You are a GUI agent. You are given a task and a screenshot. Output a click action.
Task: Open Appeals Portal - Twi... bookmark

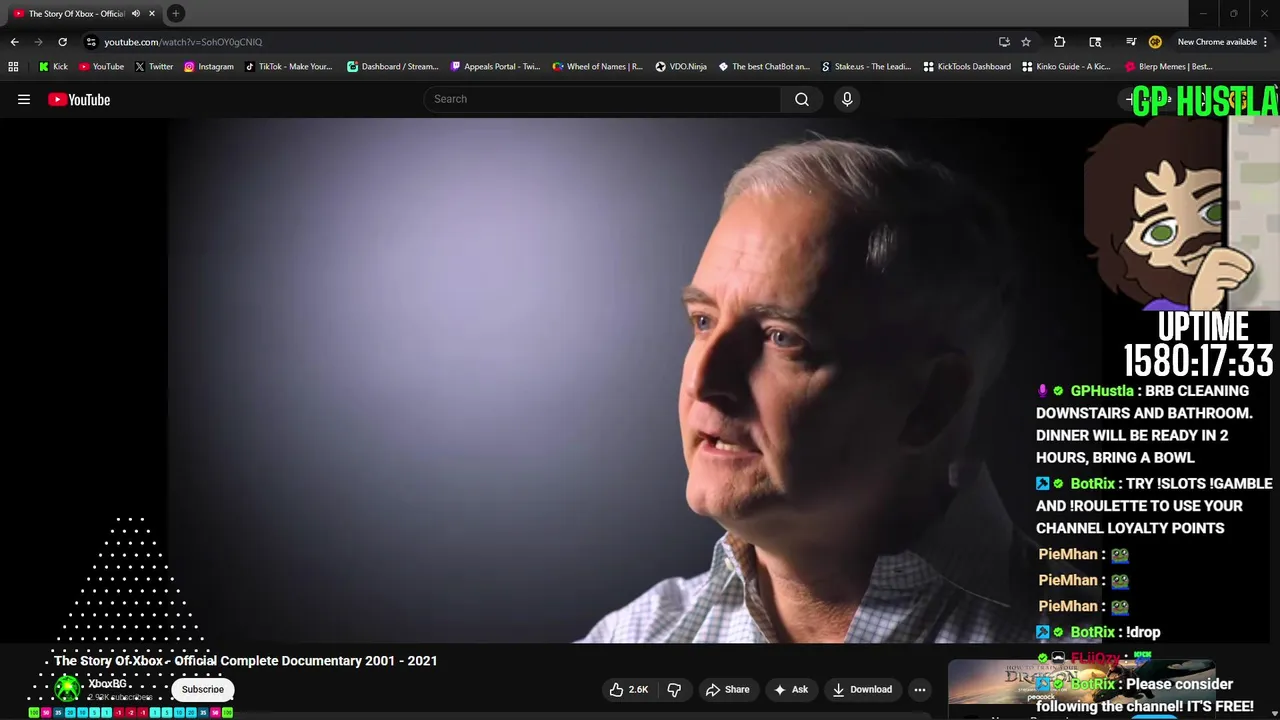click(x=495, y=67)
